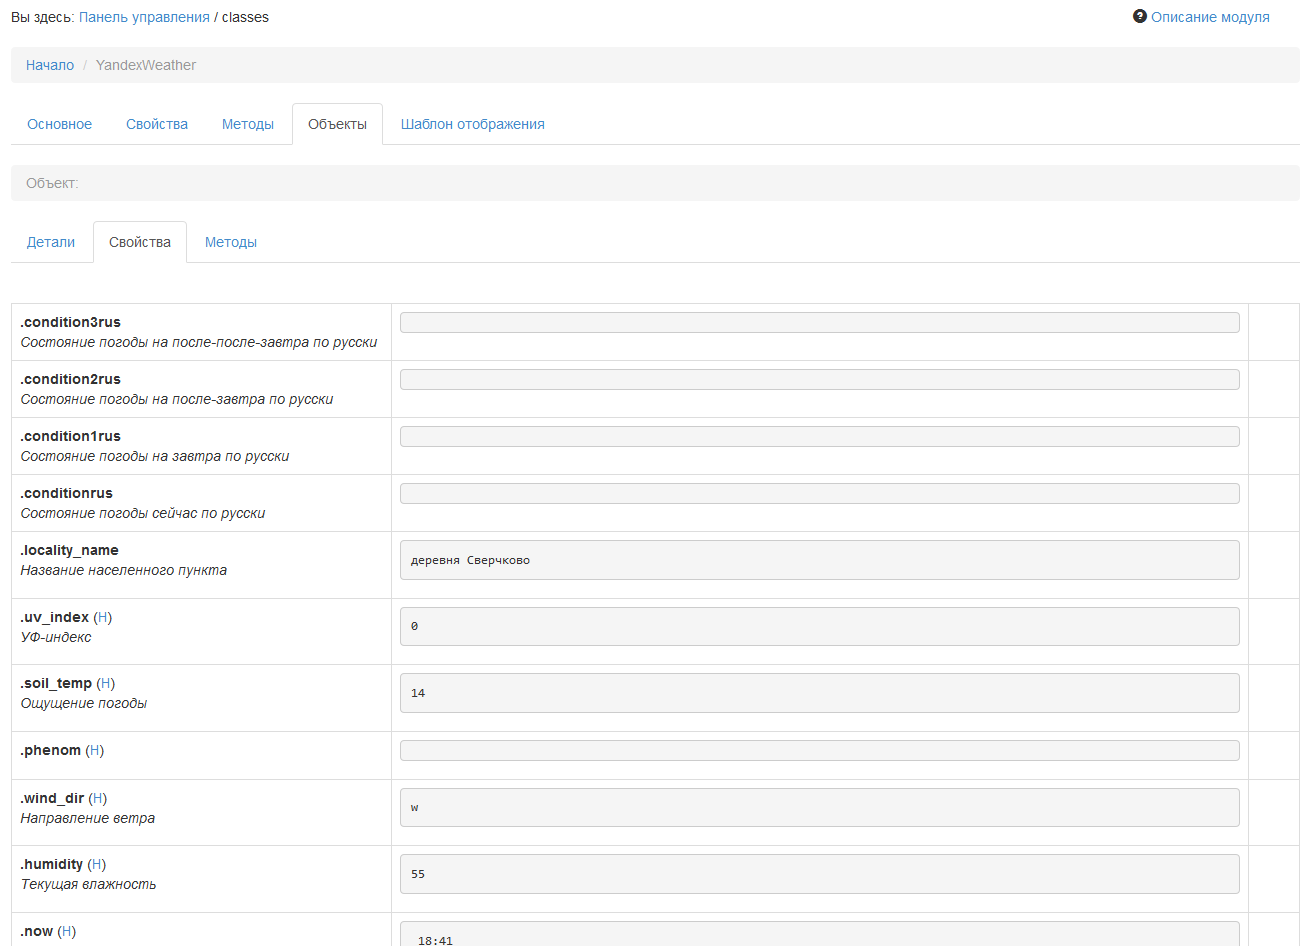Open history (H) link for soil_temp
This screenshot has height=946, width=1305.
click(106, 683)
